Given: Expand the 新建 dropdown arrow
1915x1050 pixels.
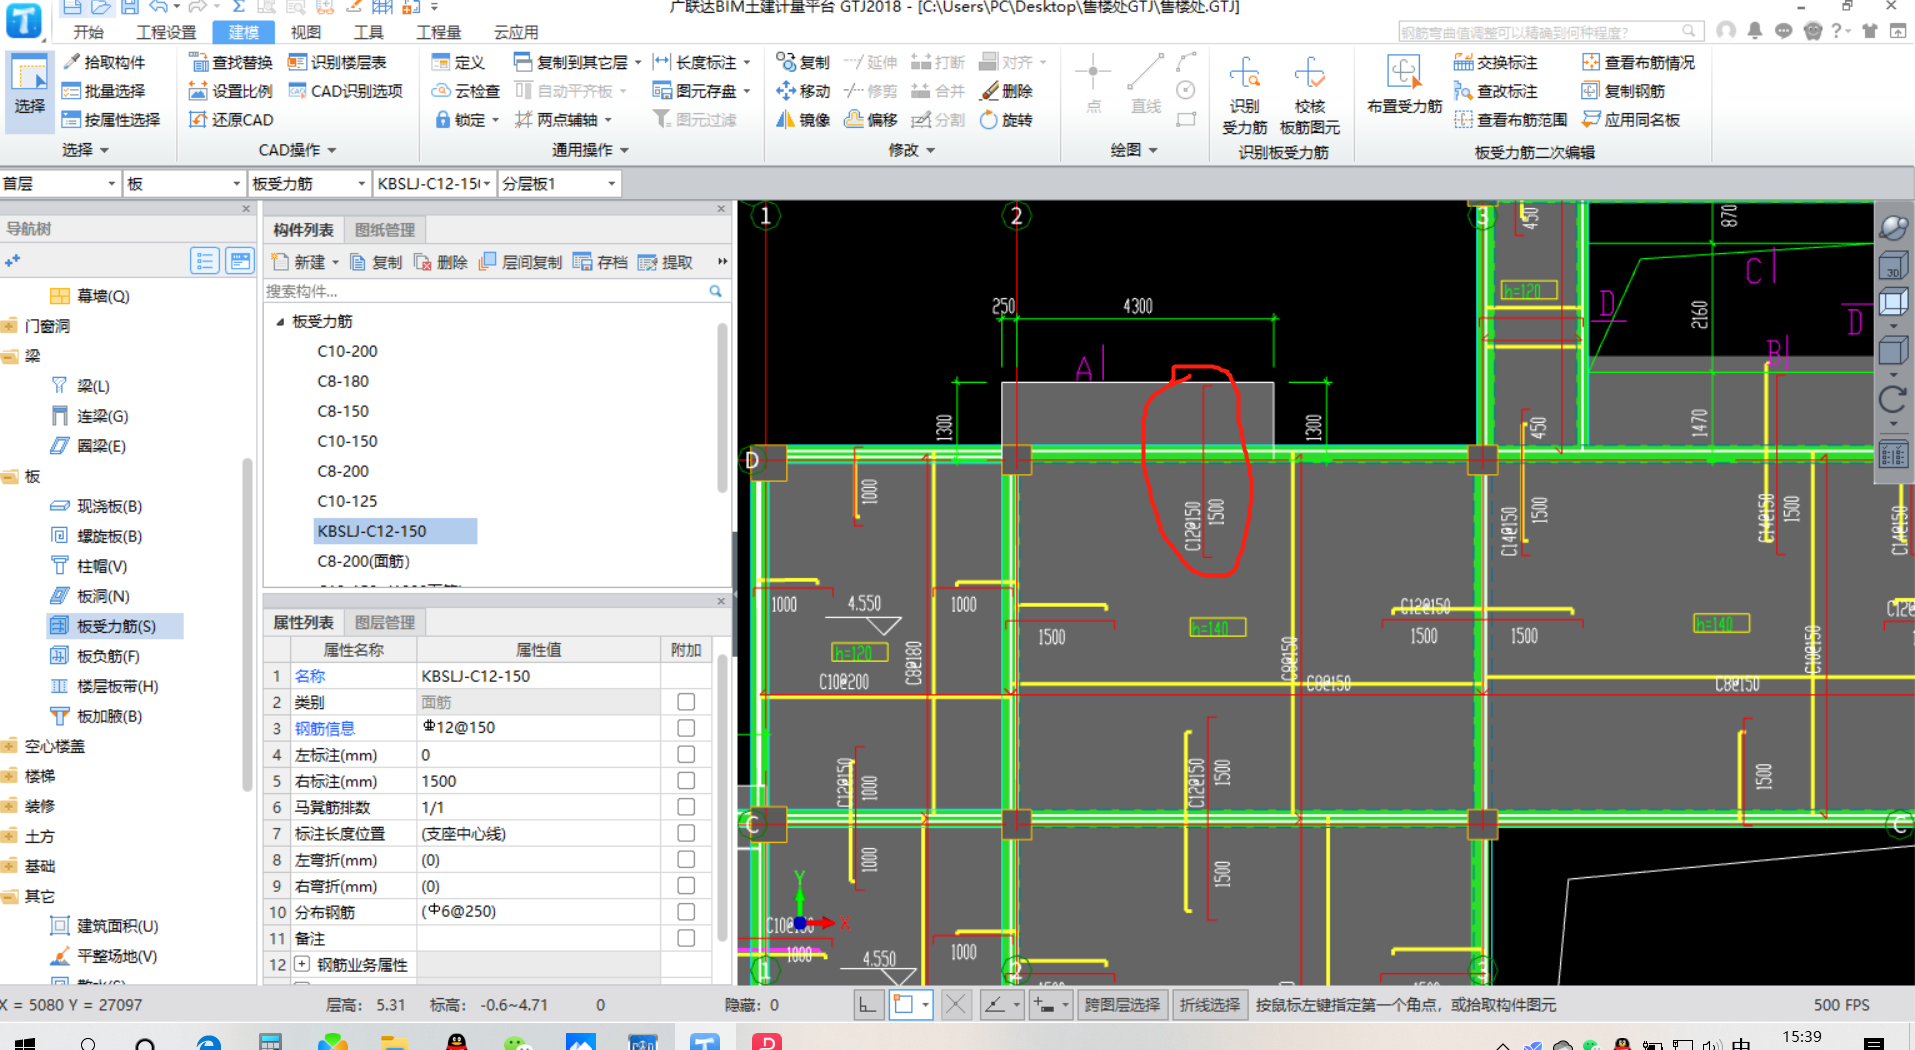Looking at the screenshot, I should [335, 263].
